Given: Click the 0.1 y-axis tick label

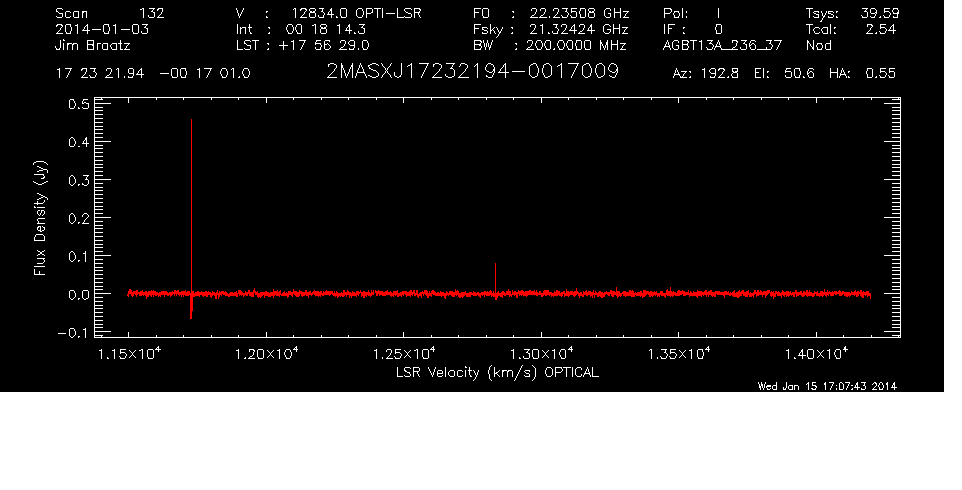Looking at the screenshot, I should coord(80,256).
